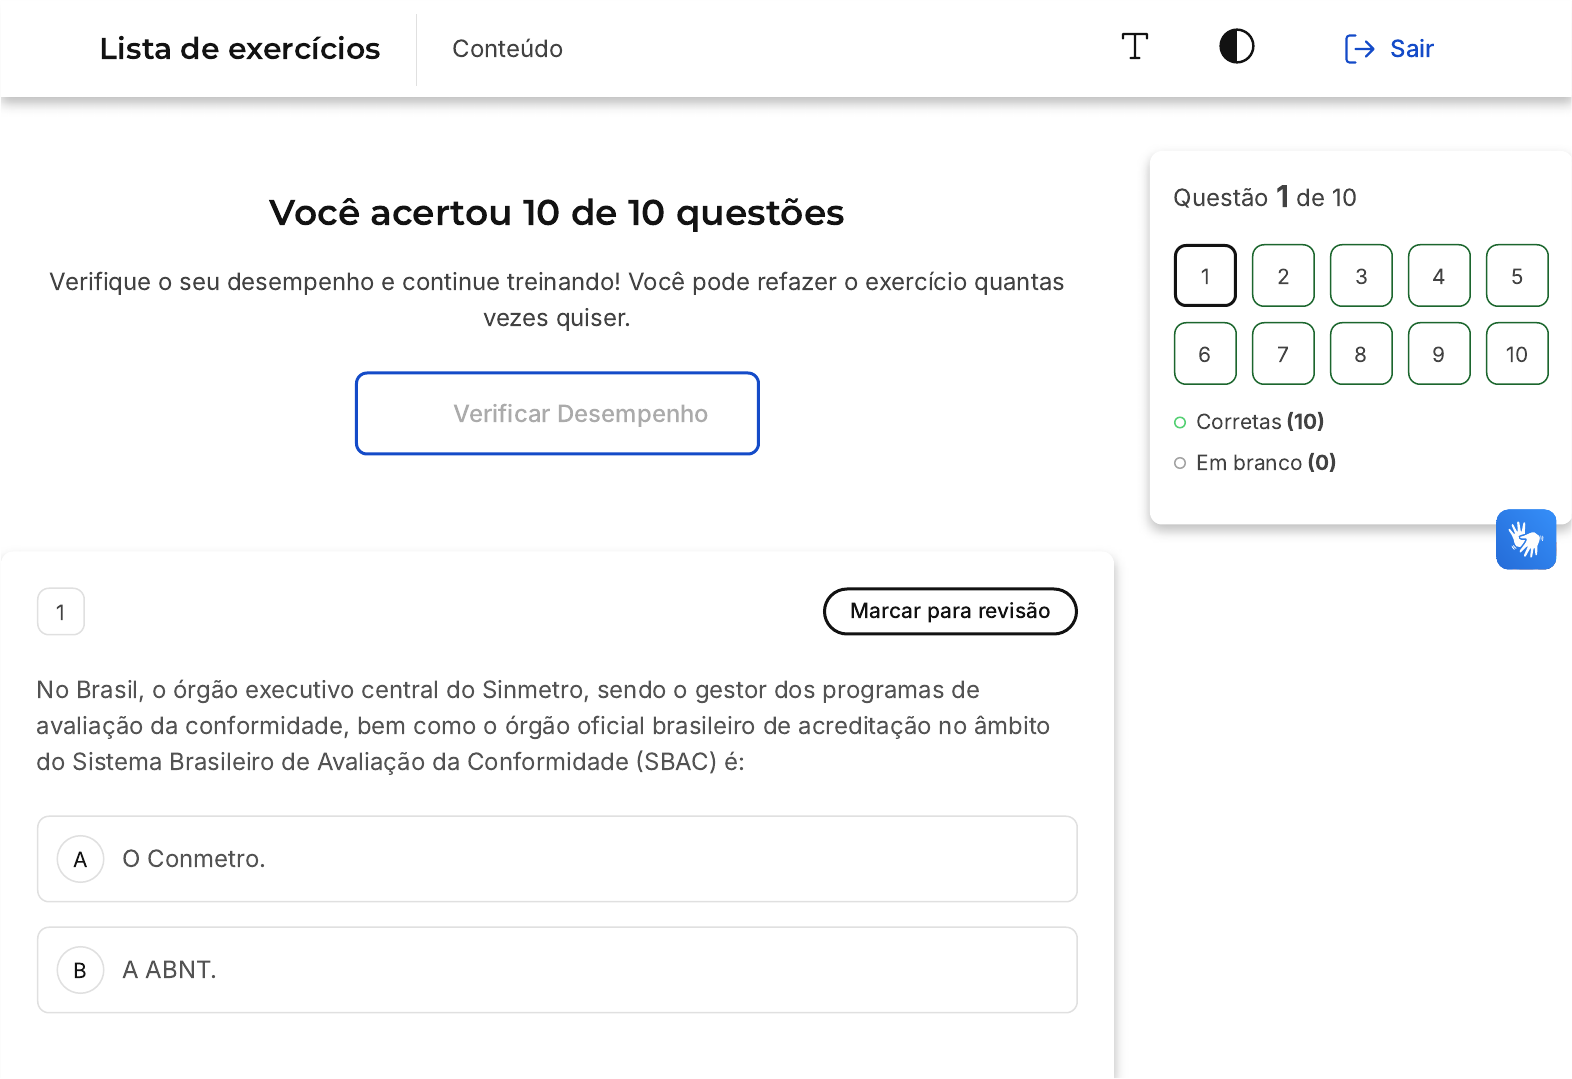Viewport: 1572px width, 1079px height.
Task: Select answer option B, A ABNT
Action: pos(556,970)
